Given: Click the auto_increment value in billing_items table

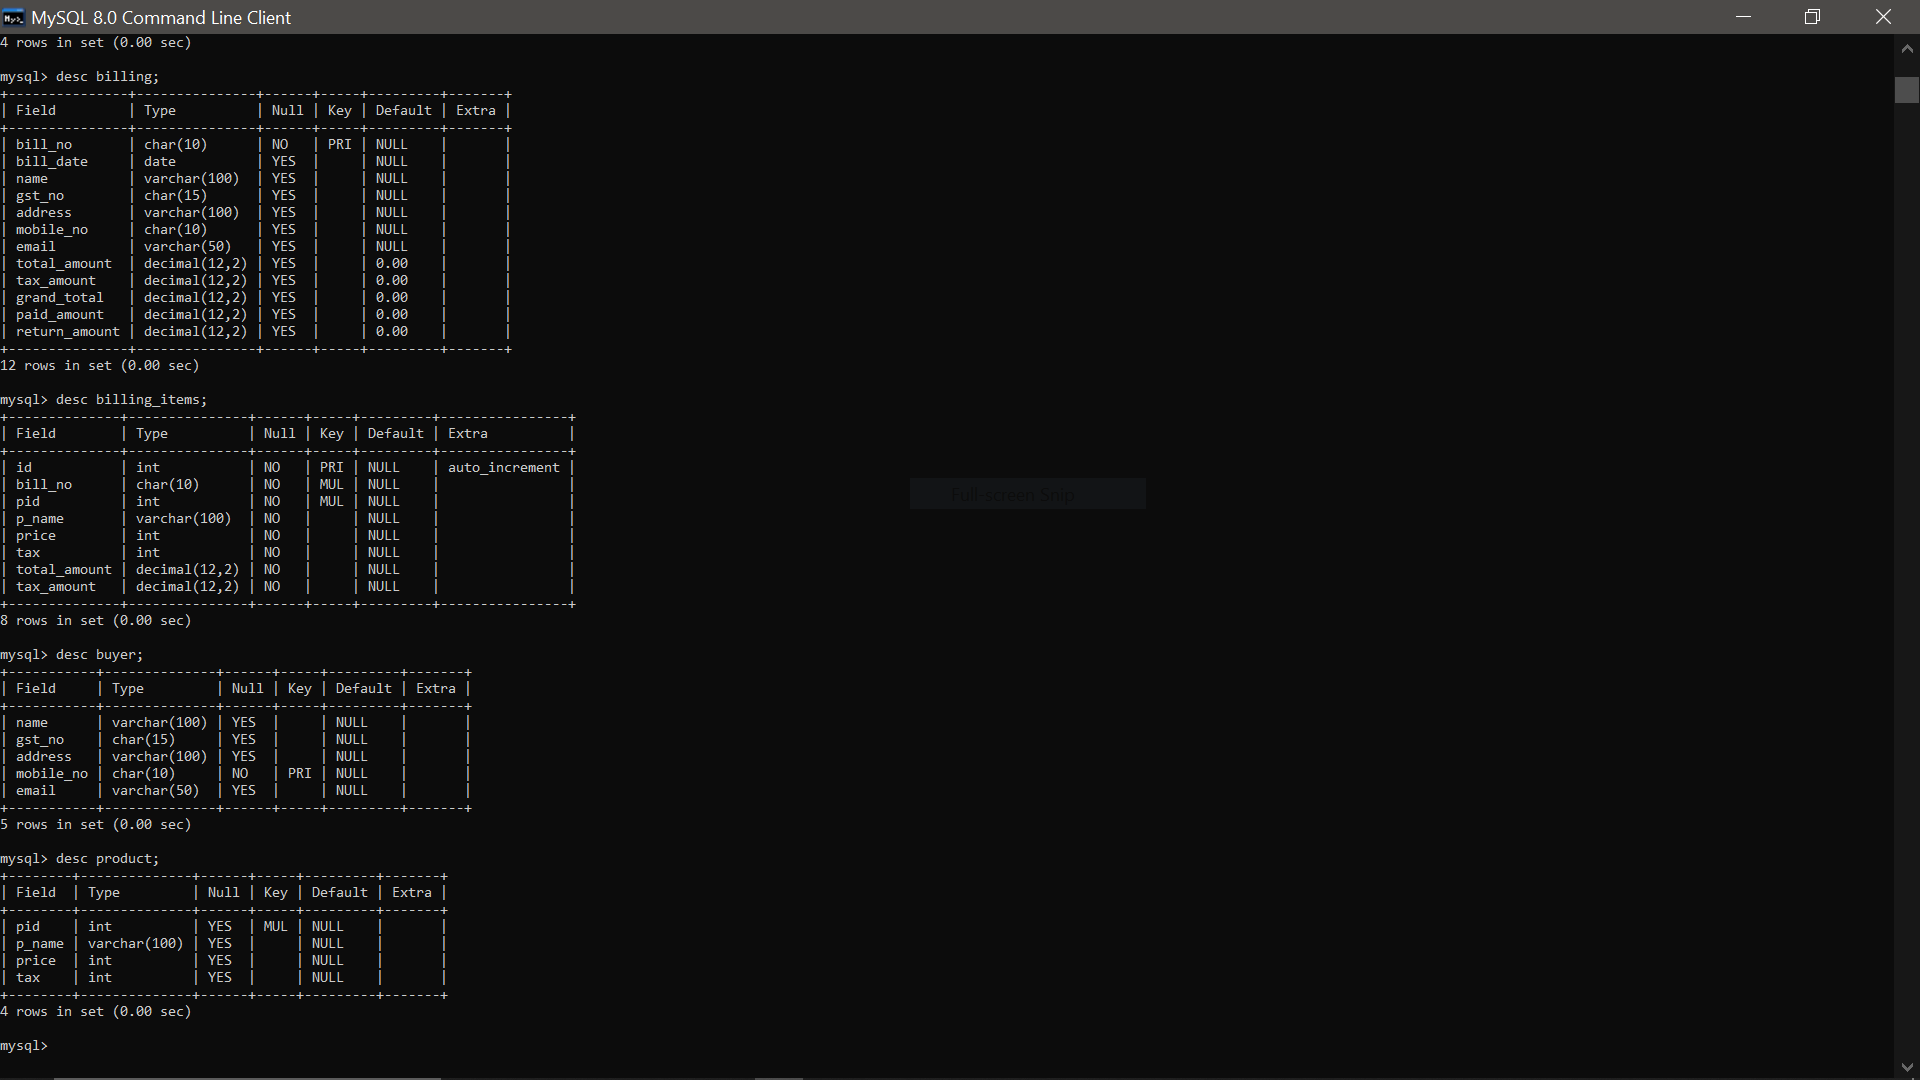Looking at the screenshot, I should pyautogui.click(x=503, y=467).
